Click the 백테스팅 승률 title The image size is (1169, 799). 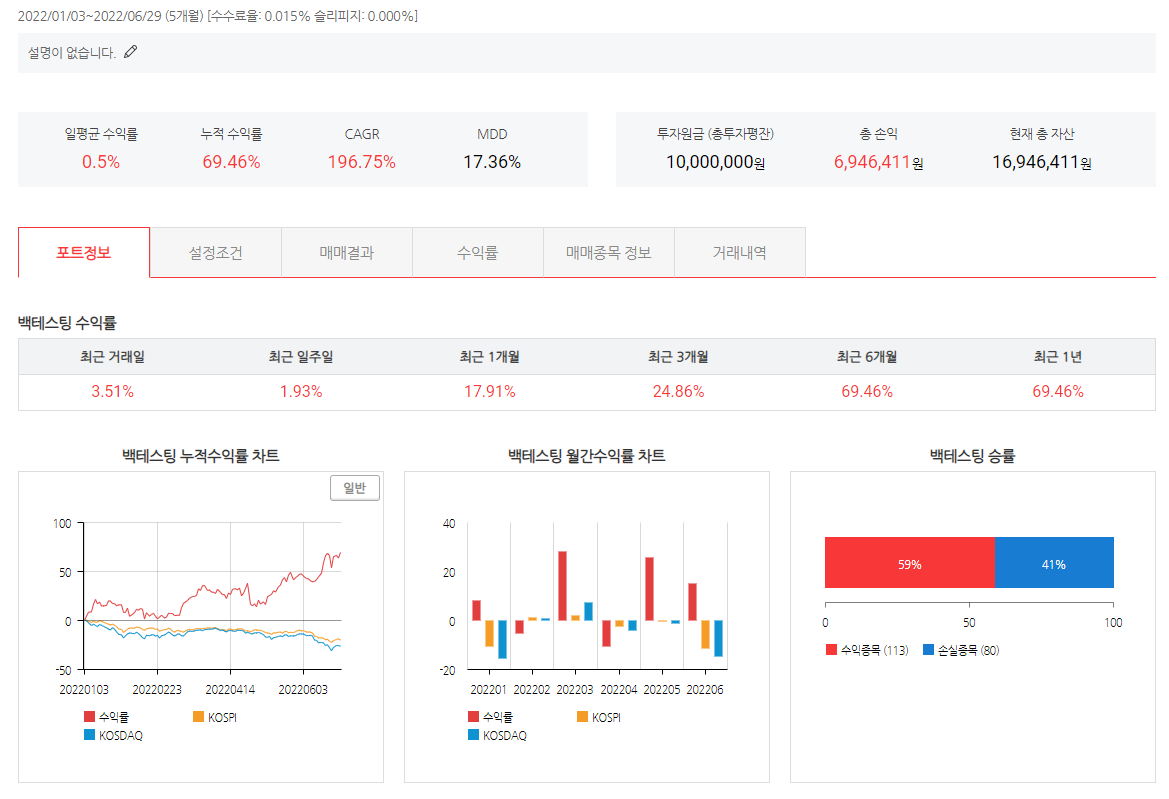[x=972, y=455]
